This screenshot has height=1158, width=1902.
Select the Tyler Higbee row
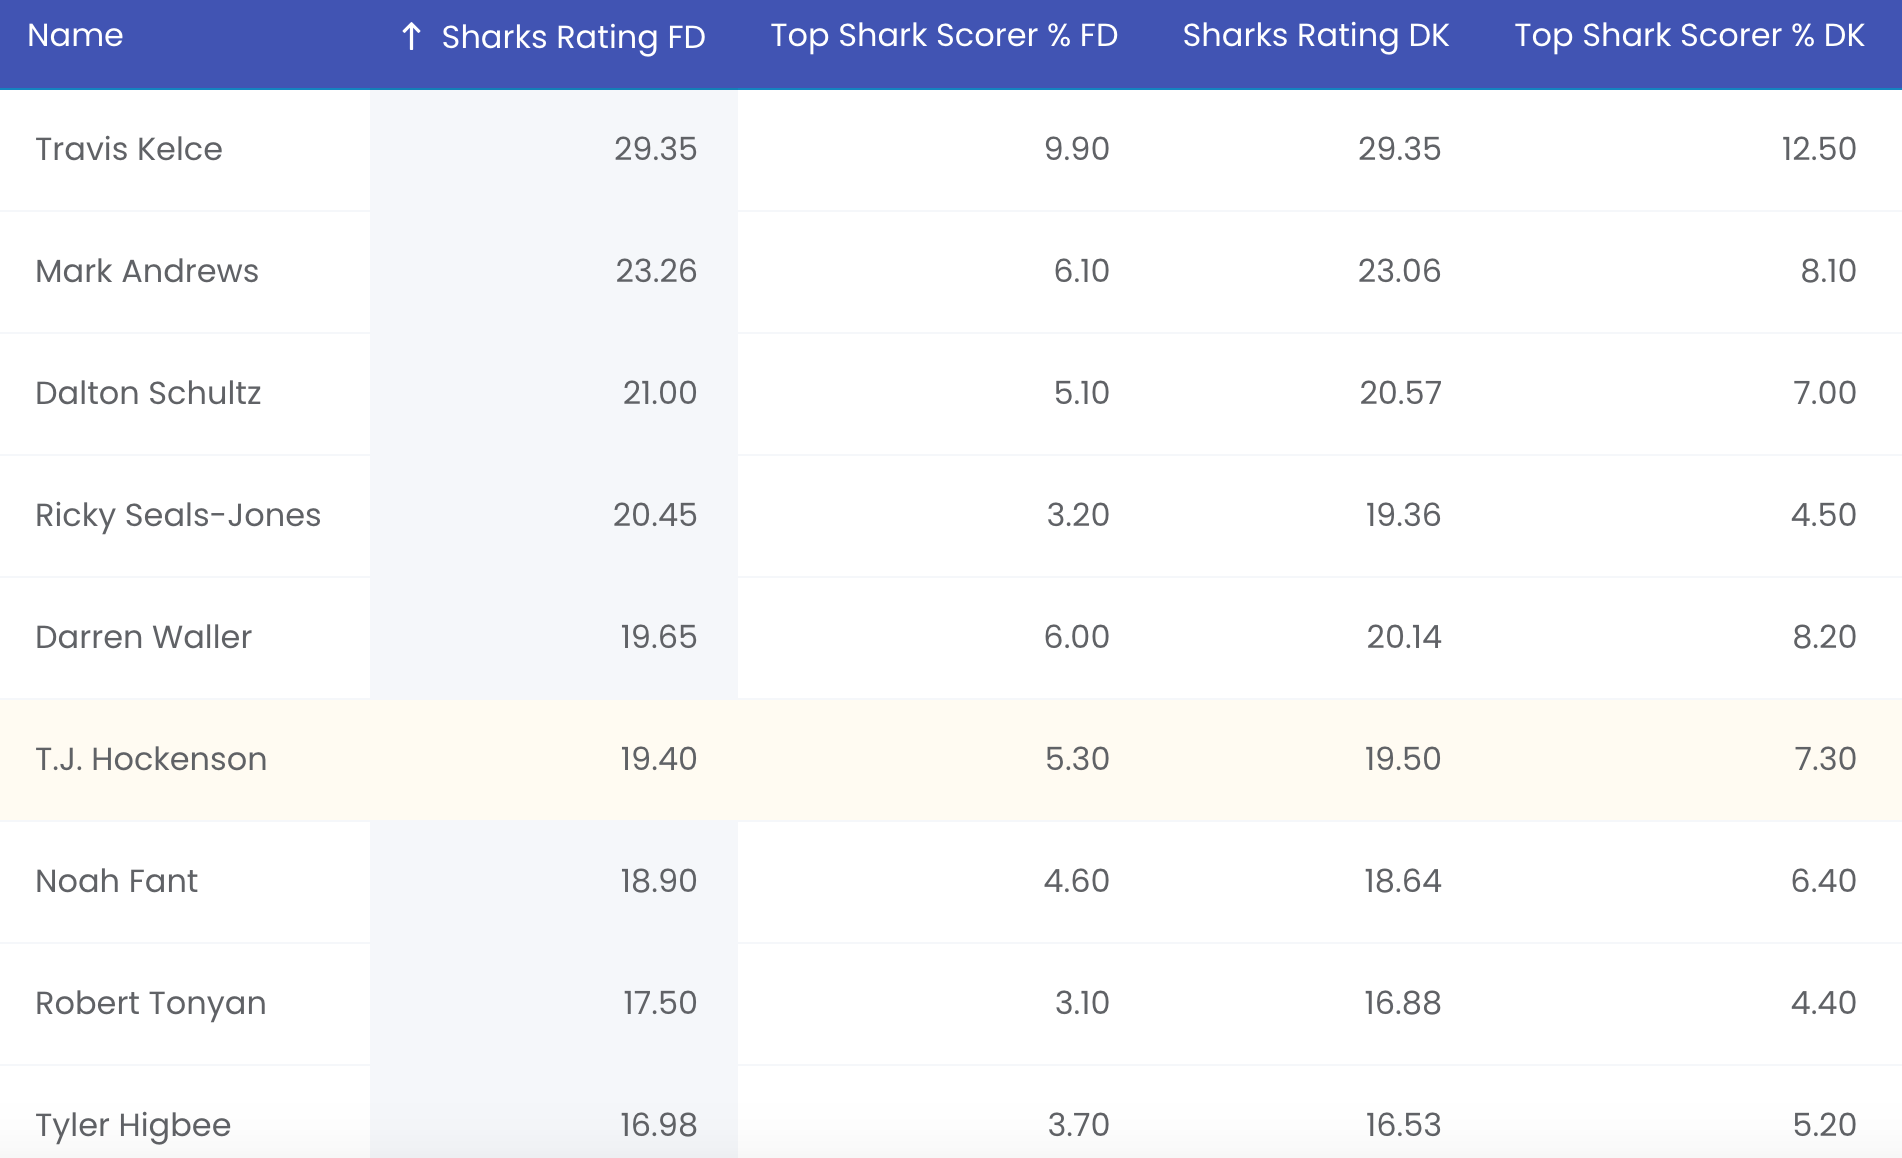tap(951, 1112)
